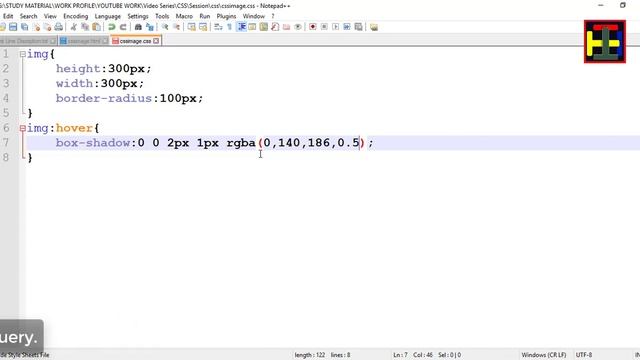Open the Edit menu
640x360 pixels.
coord(8,16)
